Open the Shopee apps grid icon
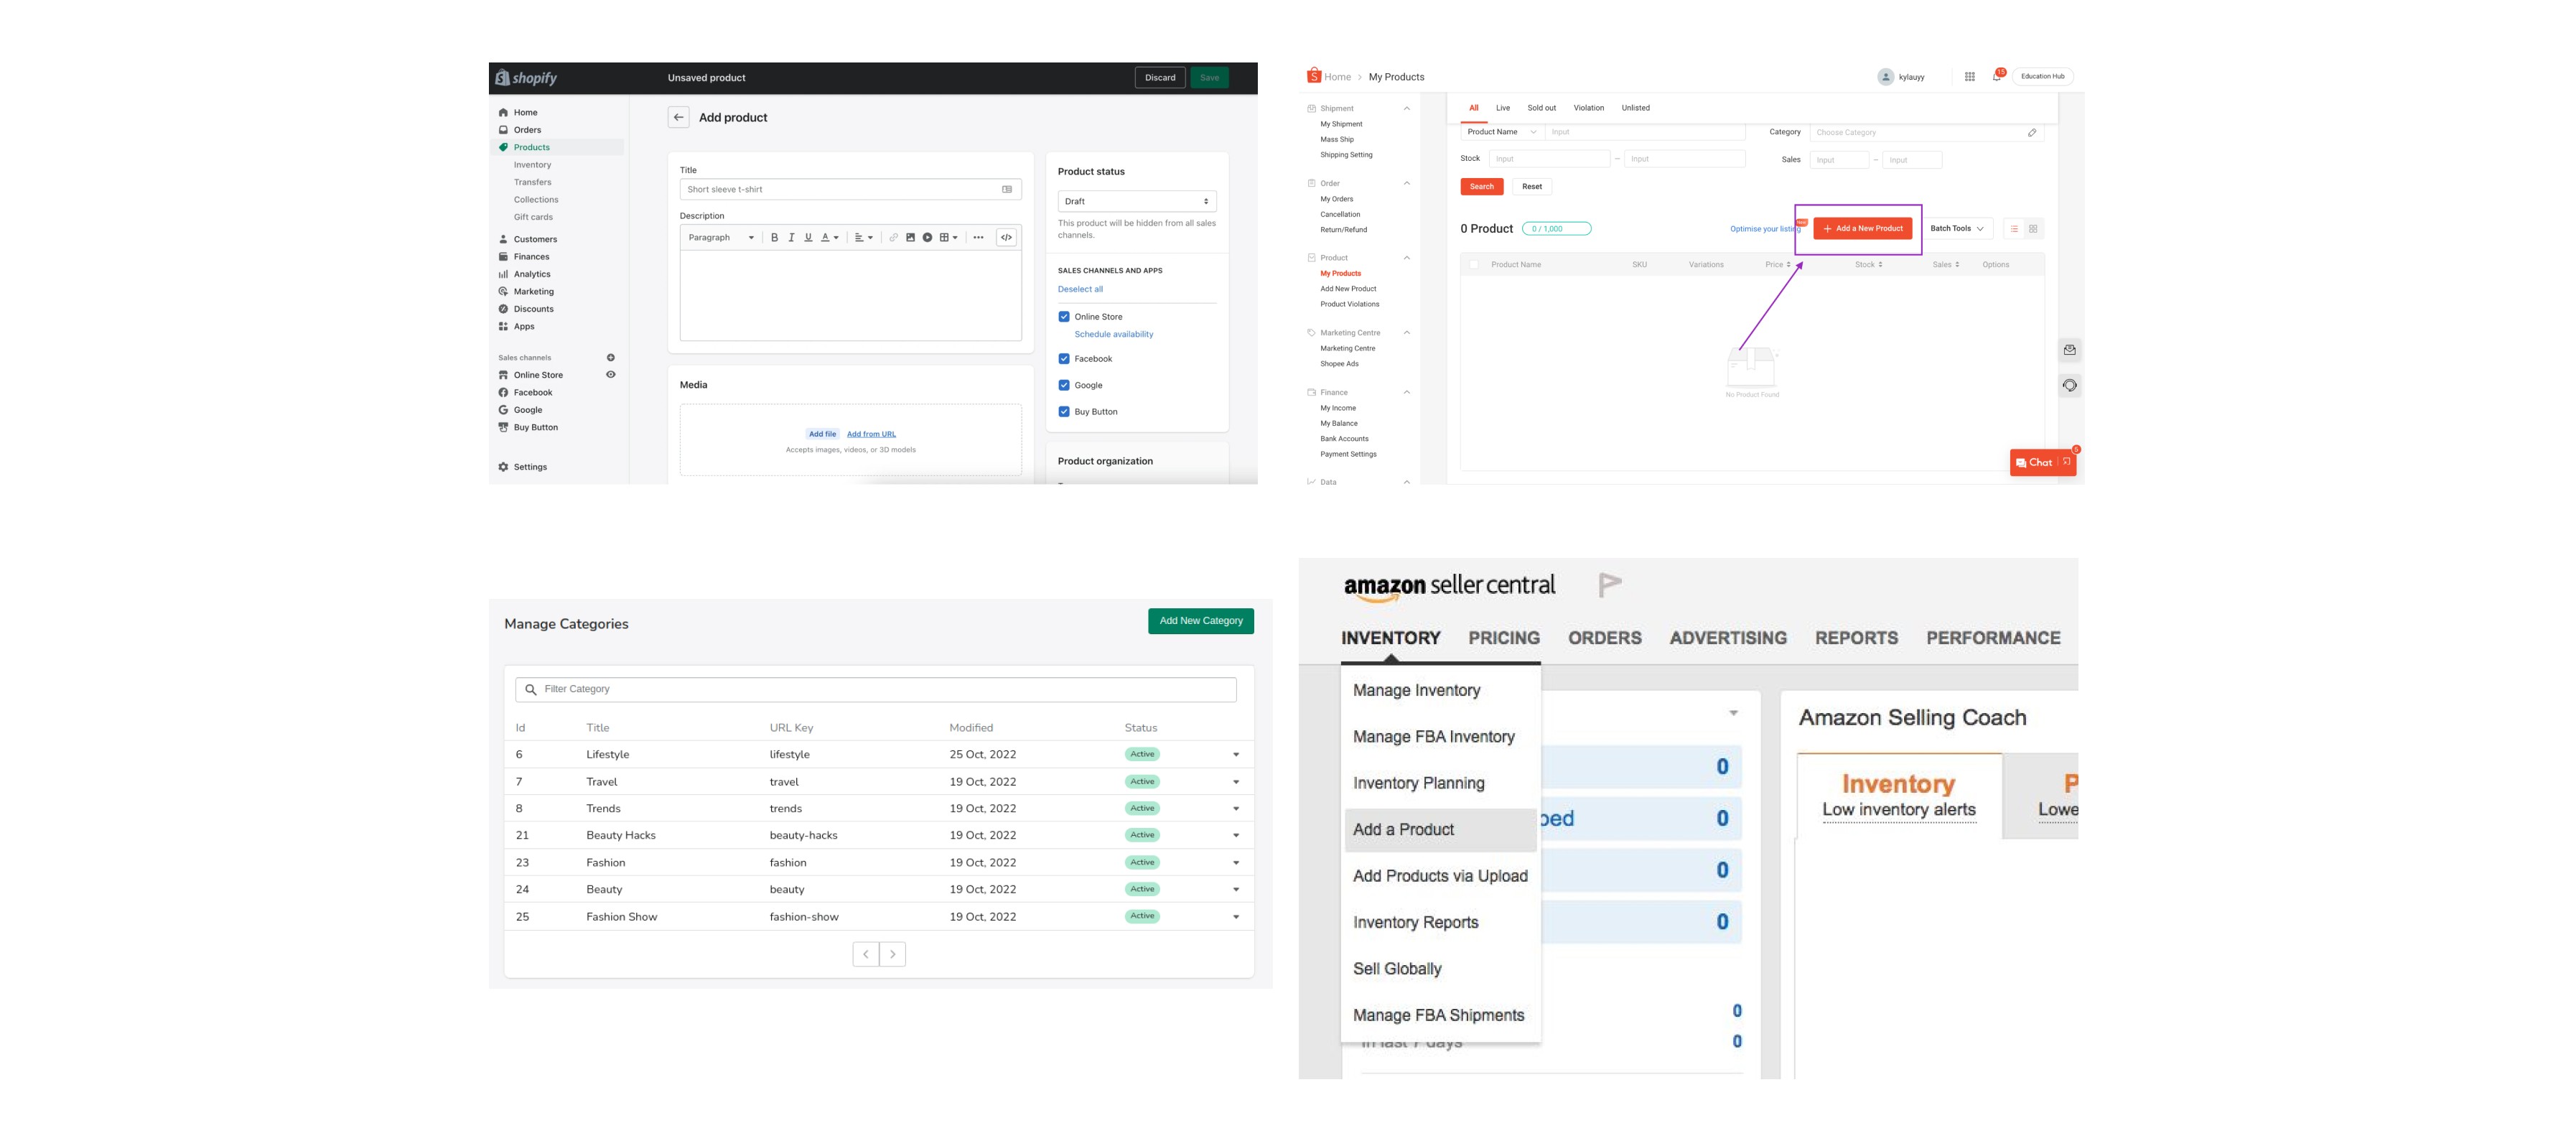The image size is (2576, 1141). [x=1969, y=77]
